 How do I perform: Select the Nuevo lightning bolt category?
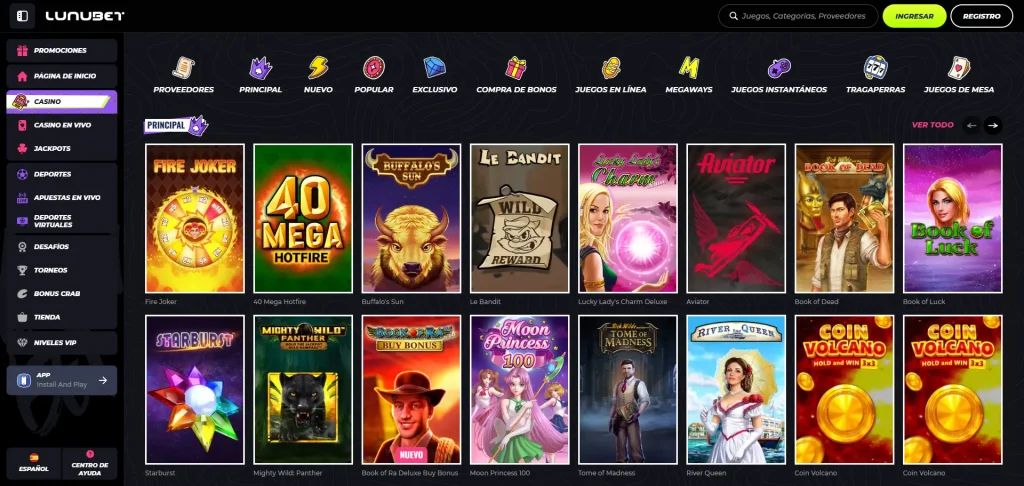click(318, 68)
